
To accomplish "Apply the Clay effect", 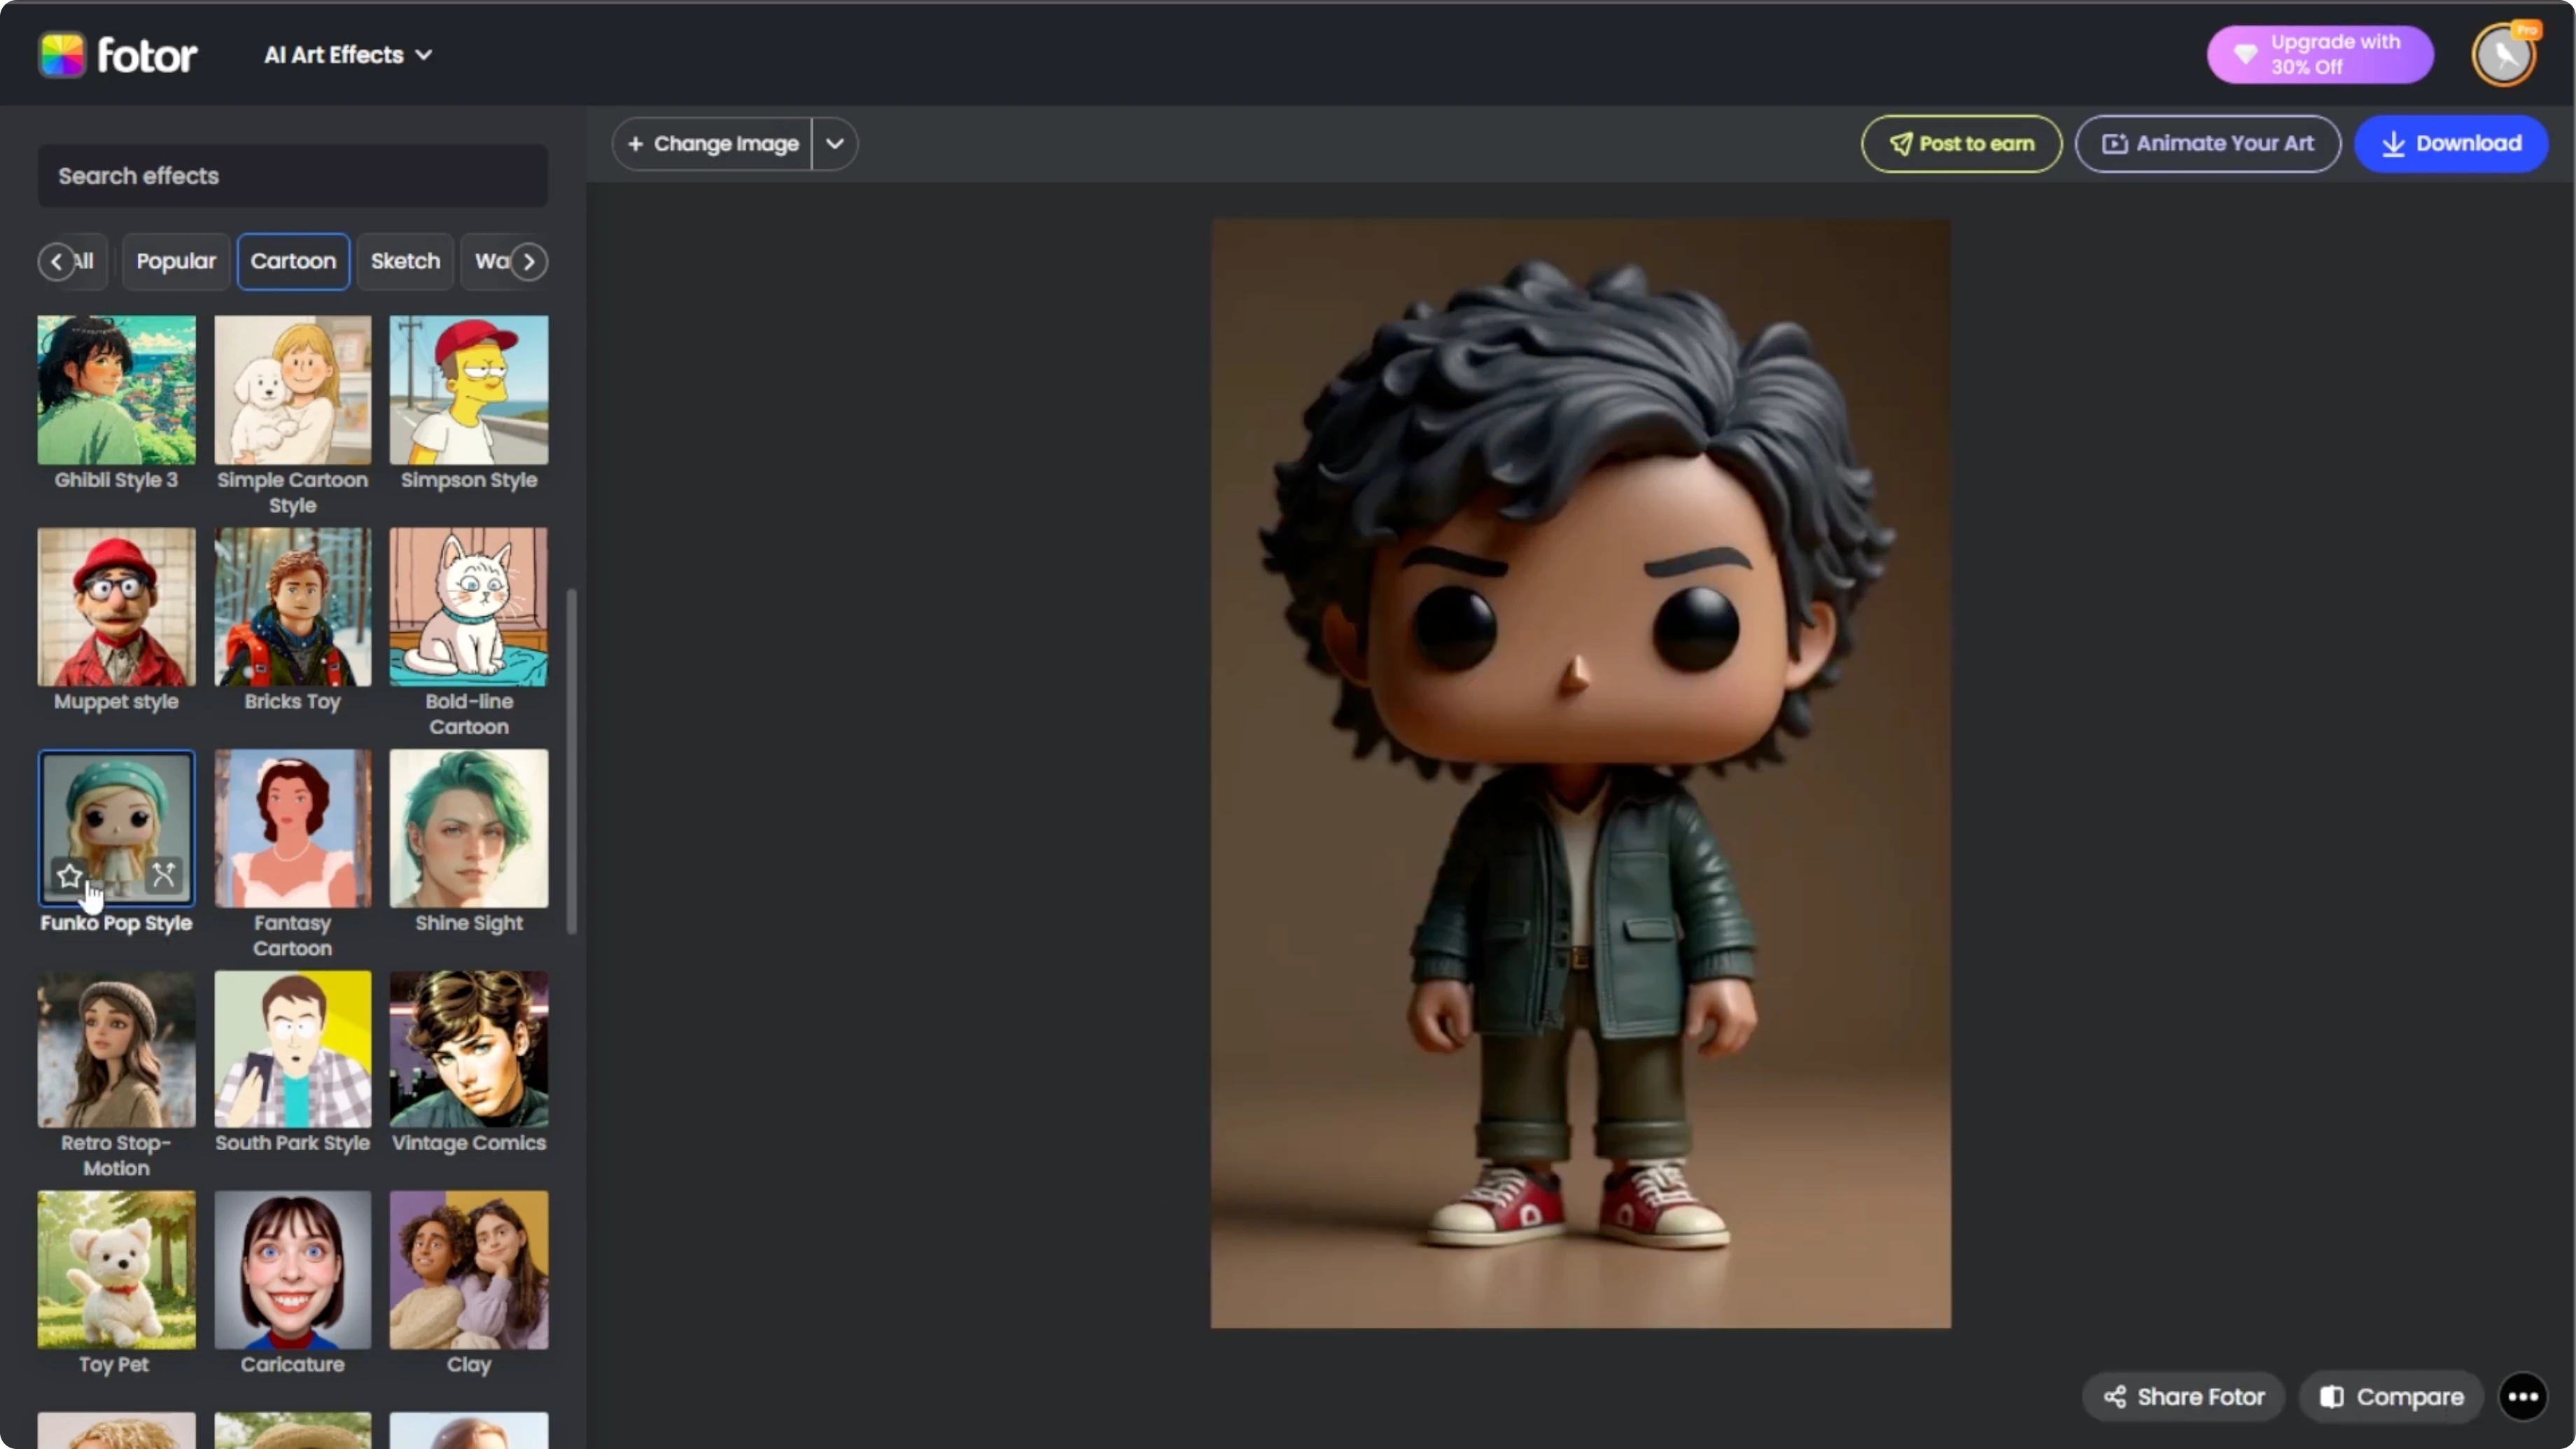I will (469, 1270).
